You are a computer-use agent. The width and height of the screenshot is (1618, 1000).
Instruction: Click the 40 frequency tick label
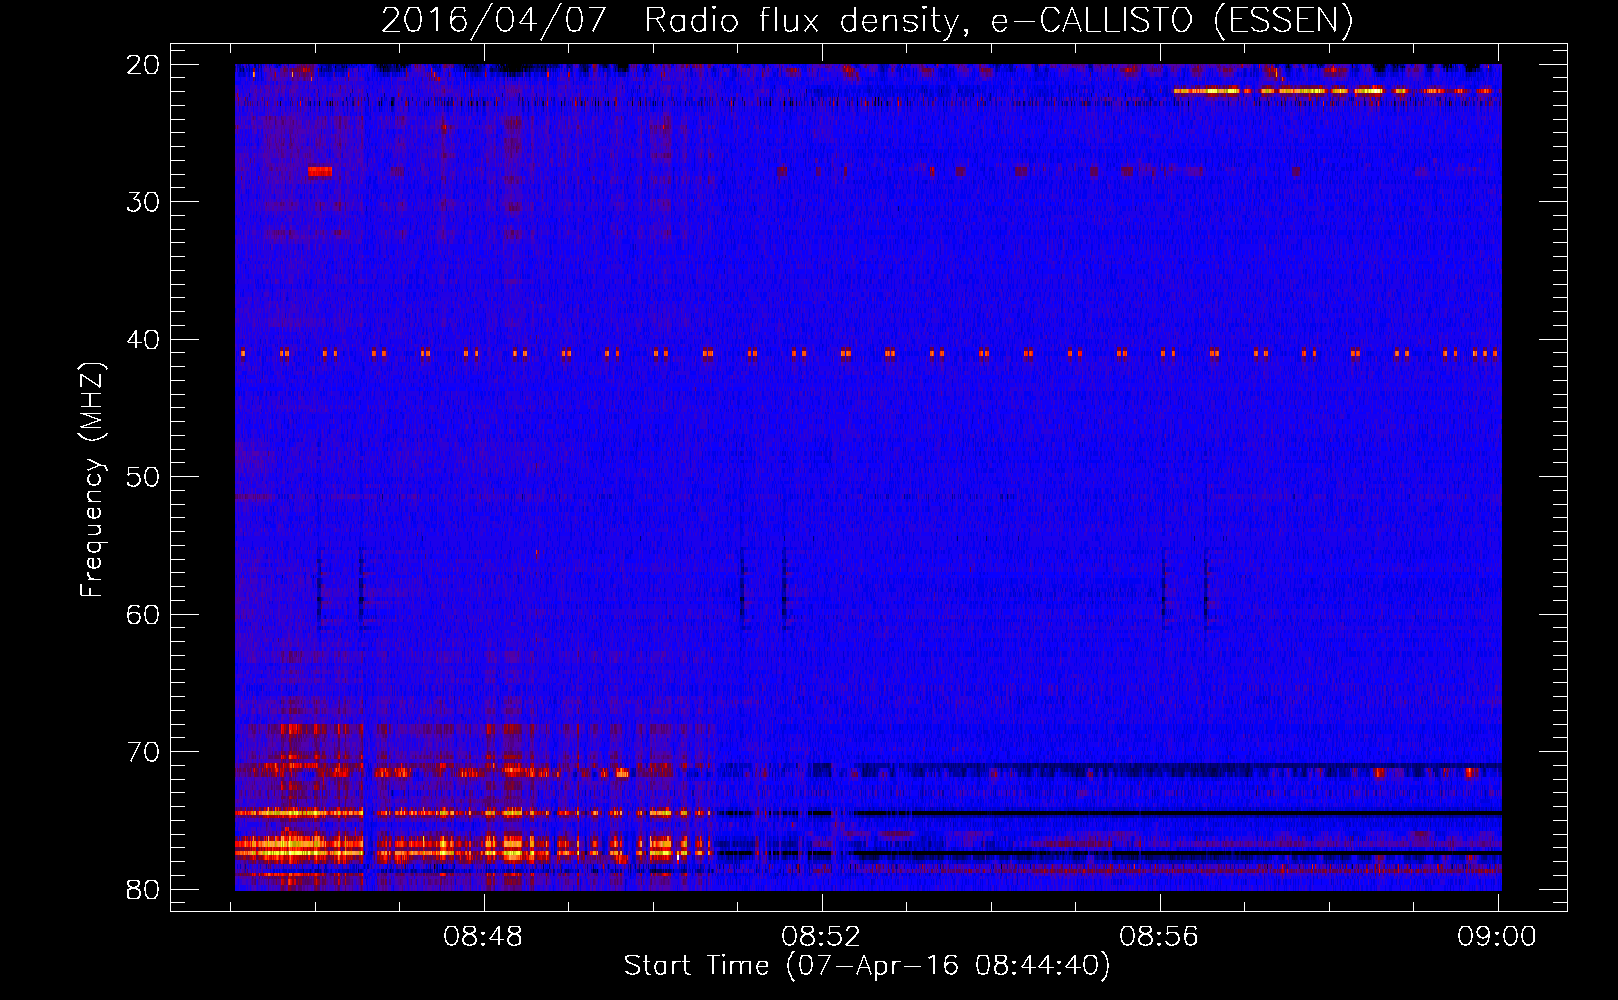pos(144,340)
